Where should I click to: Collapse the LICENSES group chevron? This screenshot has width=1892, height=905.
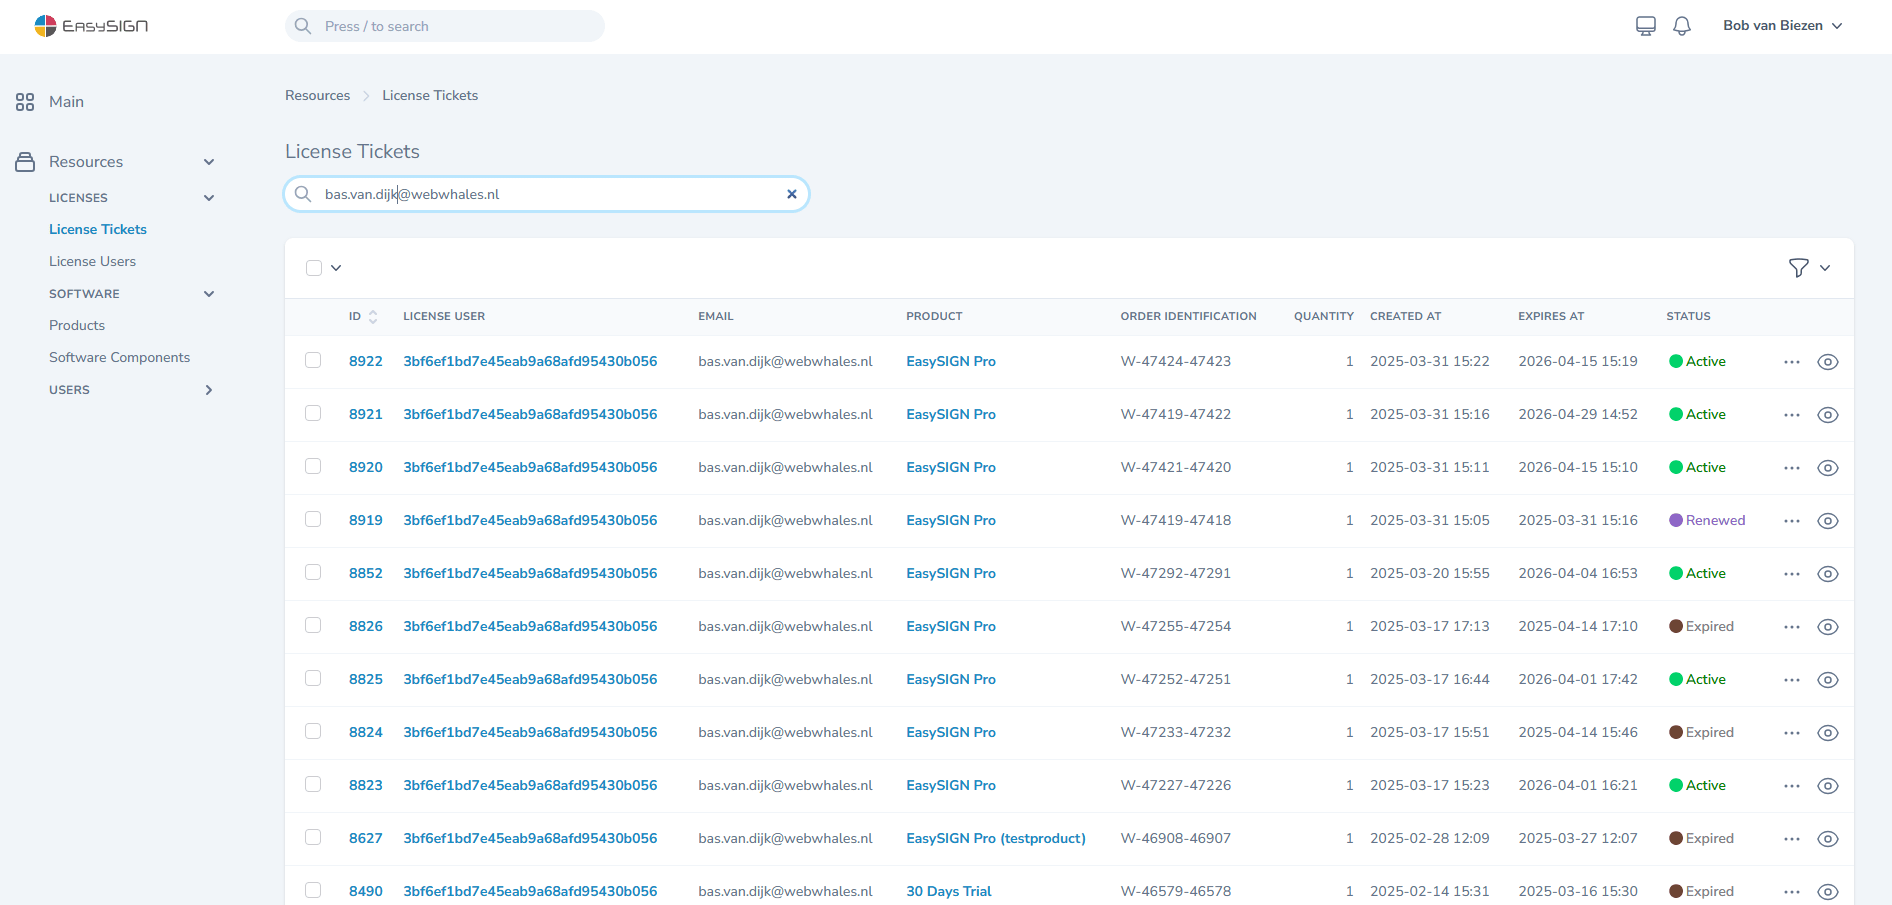point(209,198)
